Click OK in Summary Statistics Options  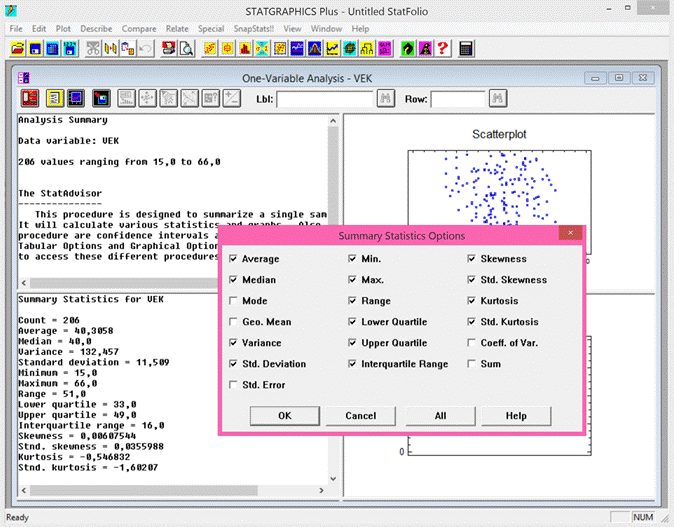pos(285,416)
